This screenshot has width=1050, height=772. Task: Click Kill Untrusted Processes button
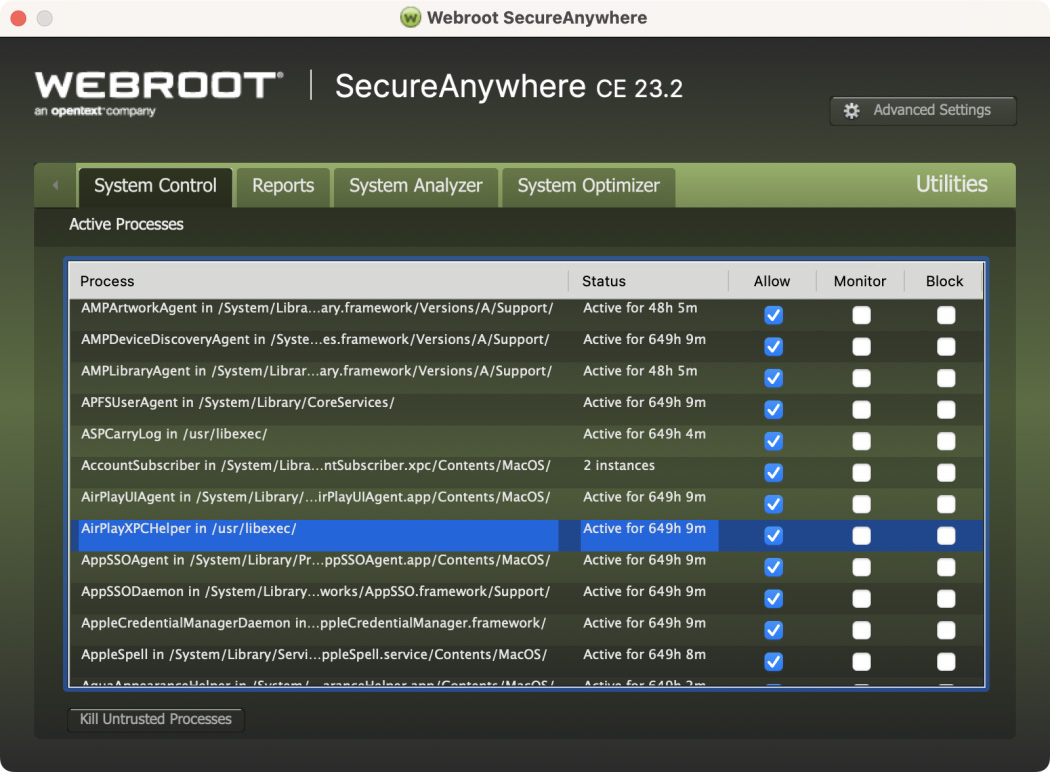click(156, 719)
